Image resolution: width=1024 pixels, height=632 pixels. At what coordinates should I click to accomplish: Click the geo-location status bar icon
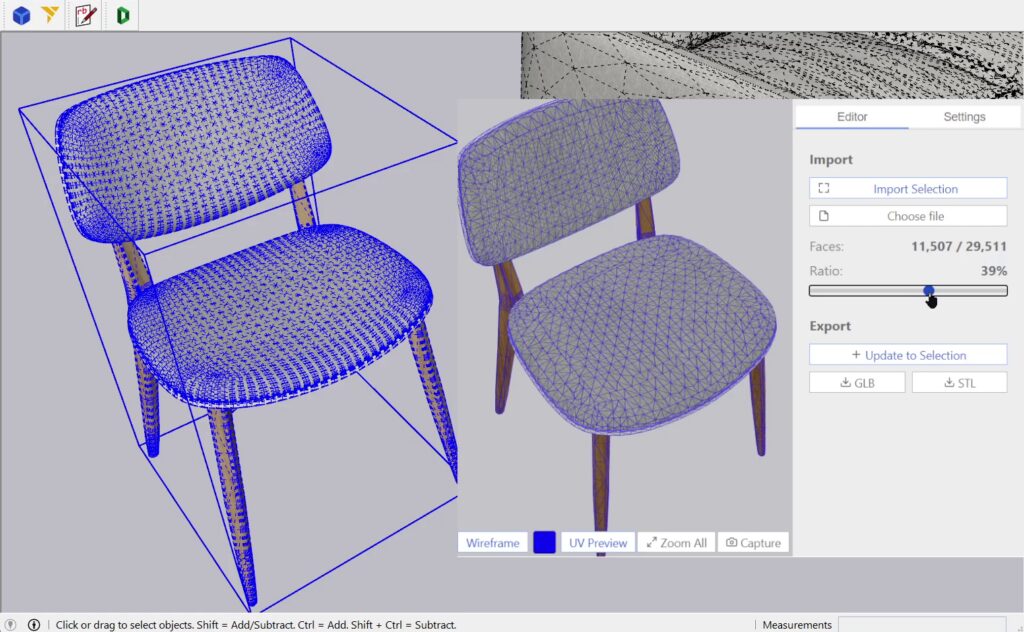10,625
